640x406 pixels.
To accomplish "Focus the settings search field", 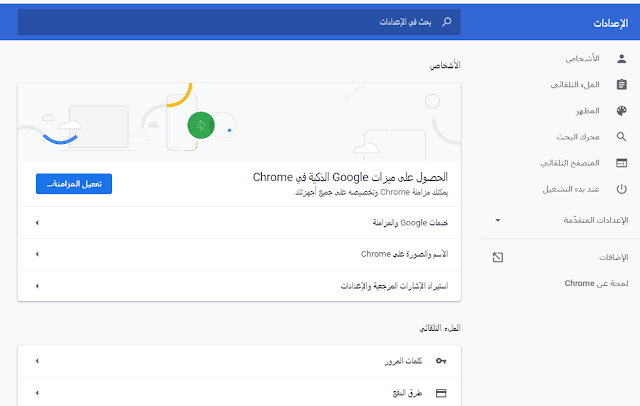I will tap(239, 22).
